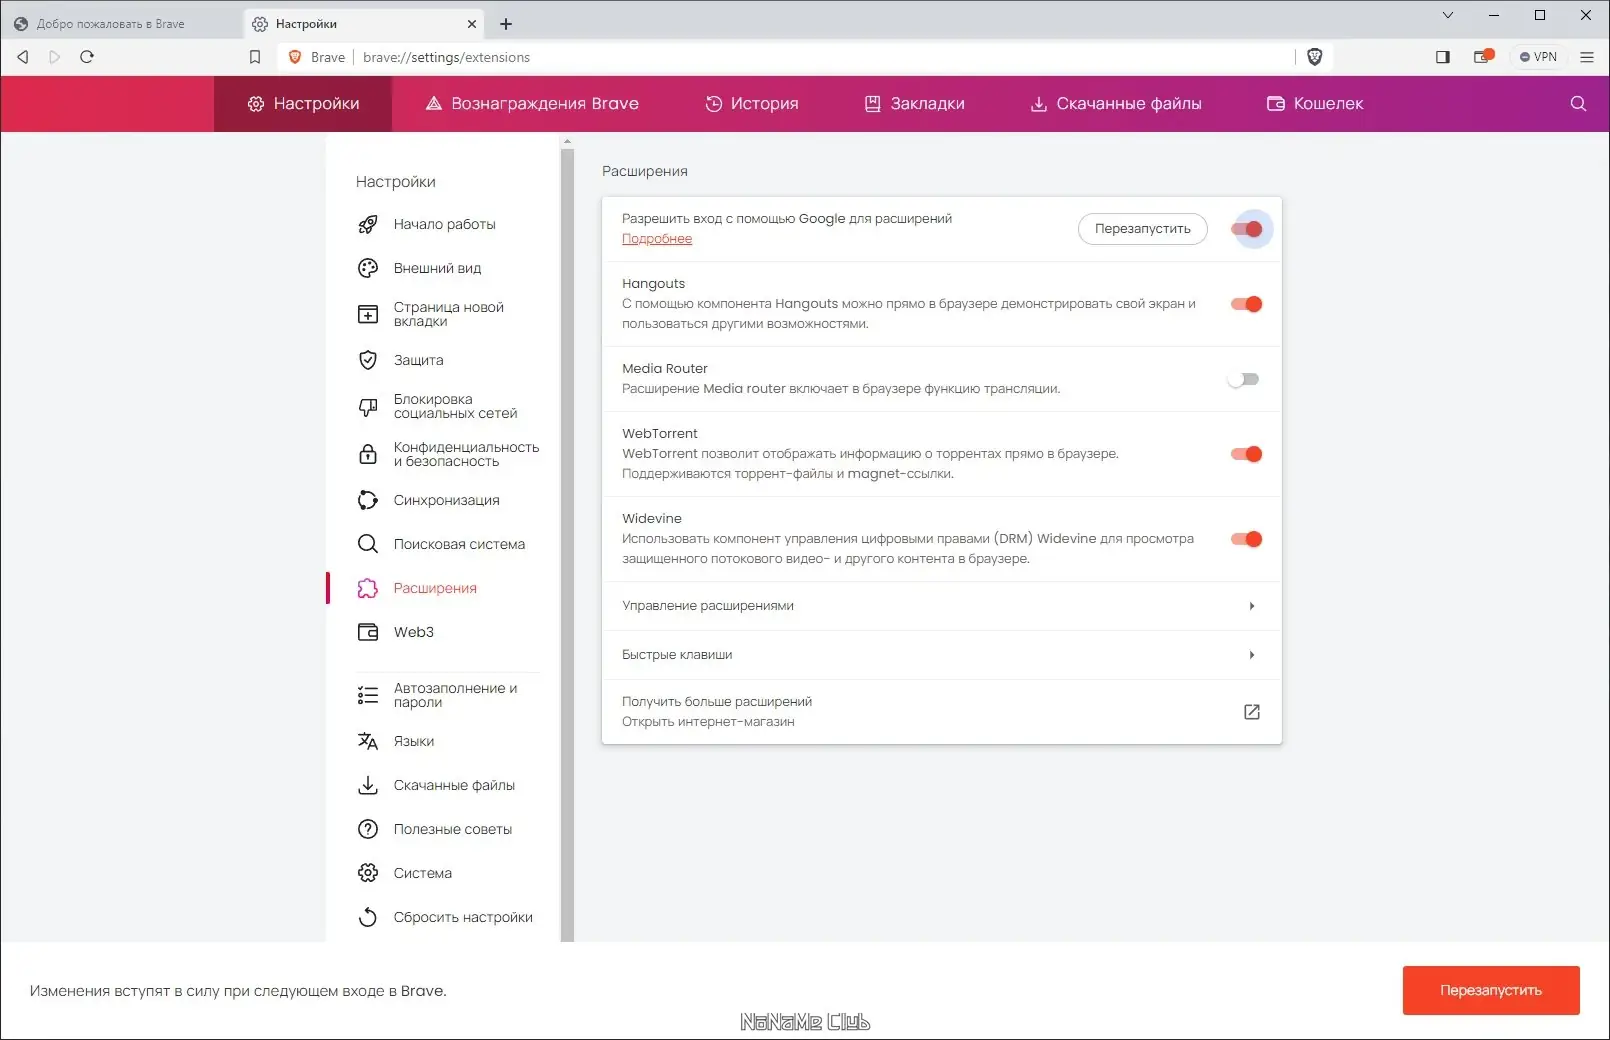
Task: Click Получить больше расширений row text
Action: (717, 702)
